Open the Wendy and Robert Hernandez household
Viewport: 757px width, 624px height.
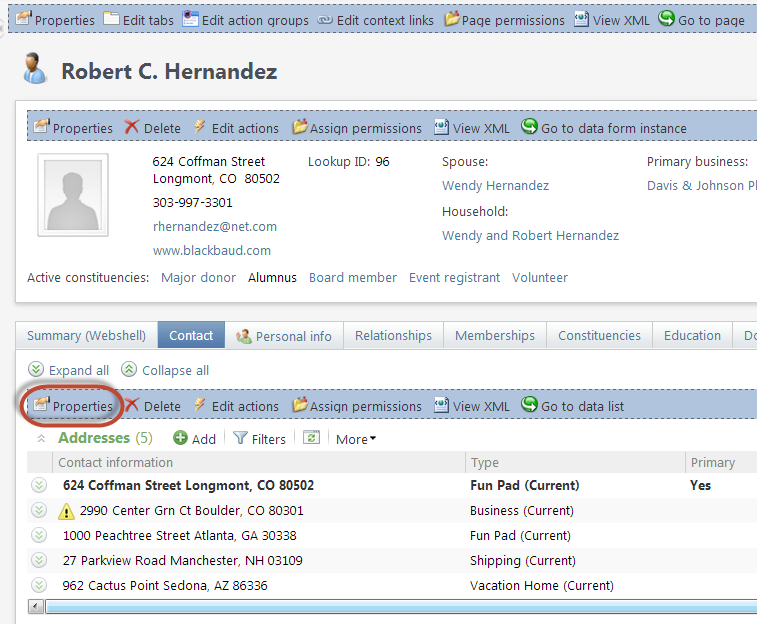click(x=530, y=236)
